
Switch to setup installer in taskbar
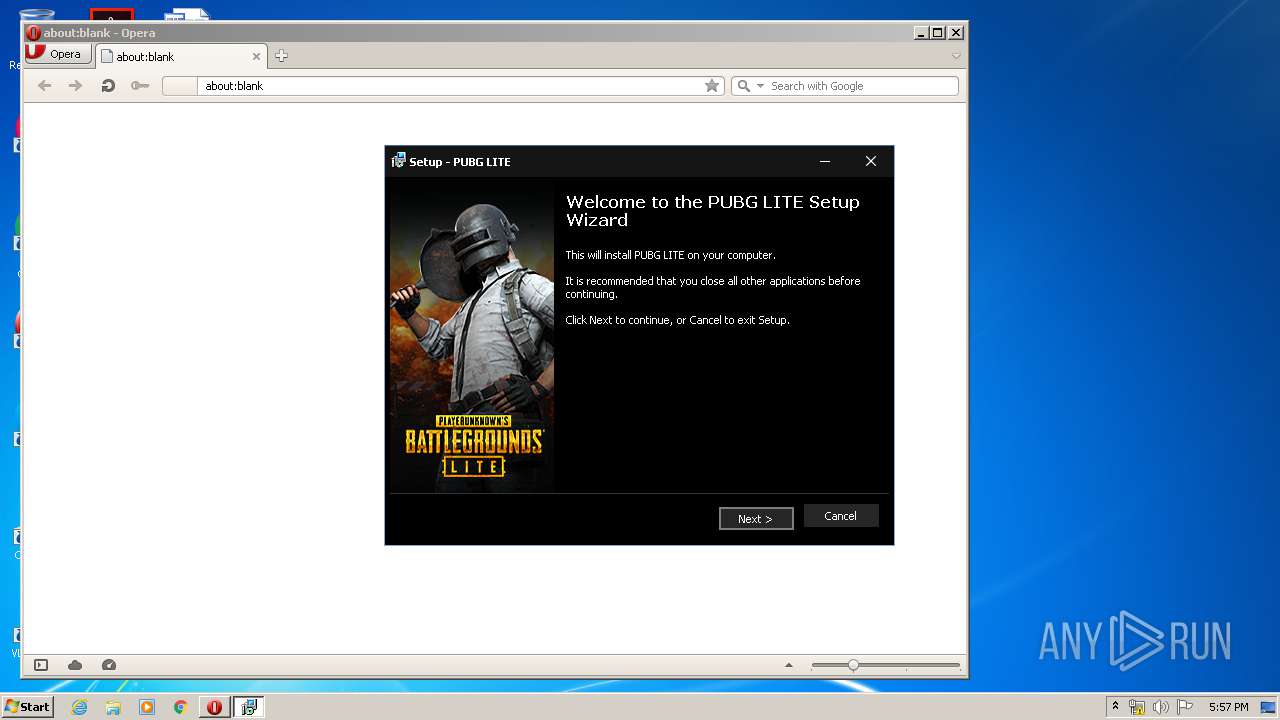pyautogui.click(x=249, y=707)
